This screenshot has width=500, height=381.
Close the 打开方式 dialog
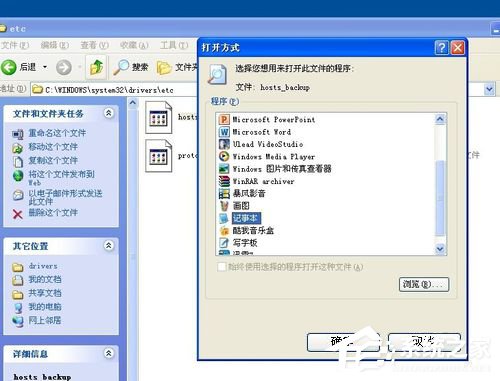[x=458, y=48]
